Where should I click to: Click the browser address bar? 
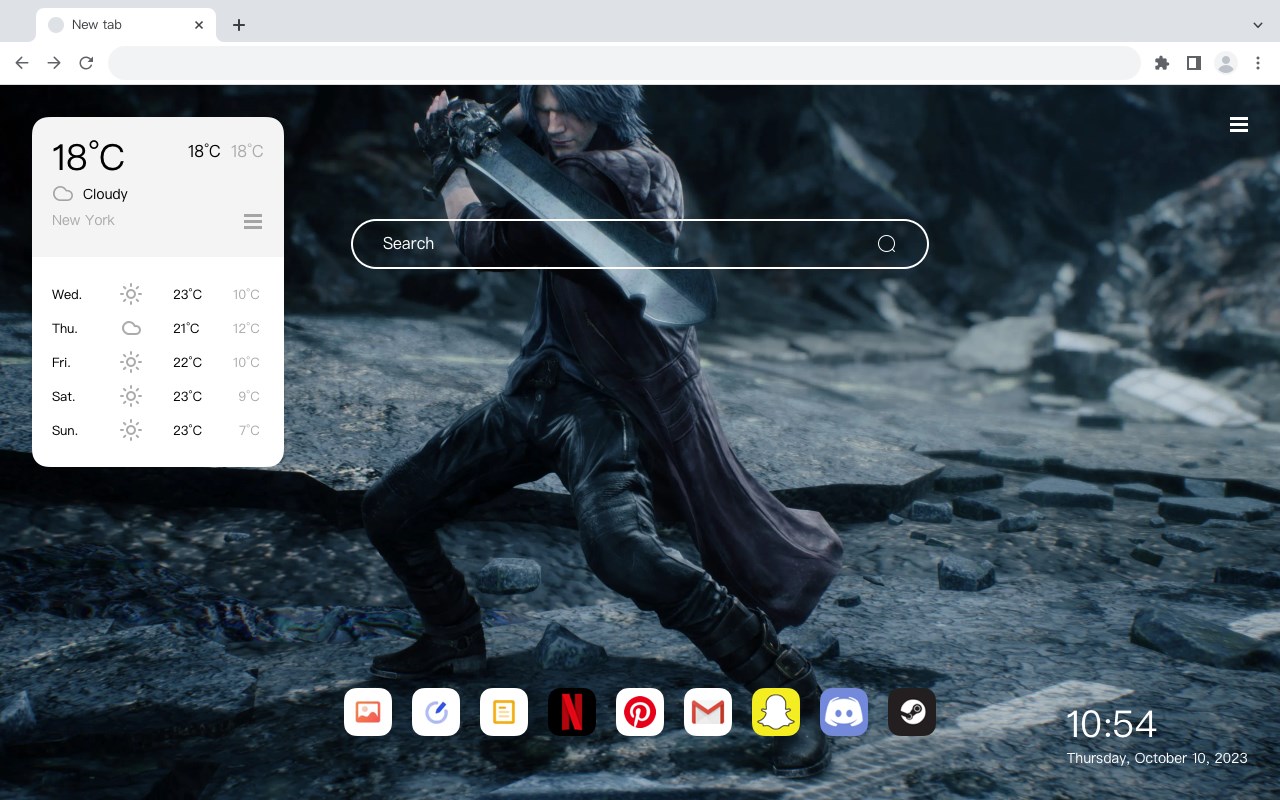(624, 63)
